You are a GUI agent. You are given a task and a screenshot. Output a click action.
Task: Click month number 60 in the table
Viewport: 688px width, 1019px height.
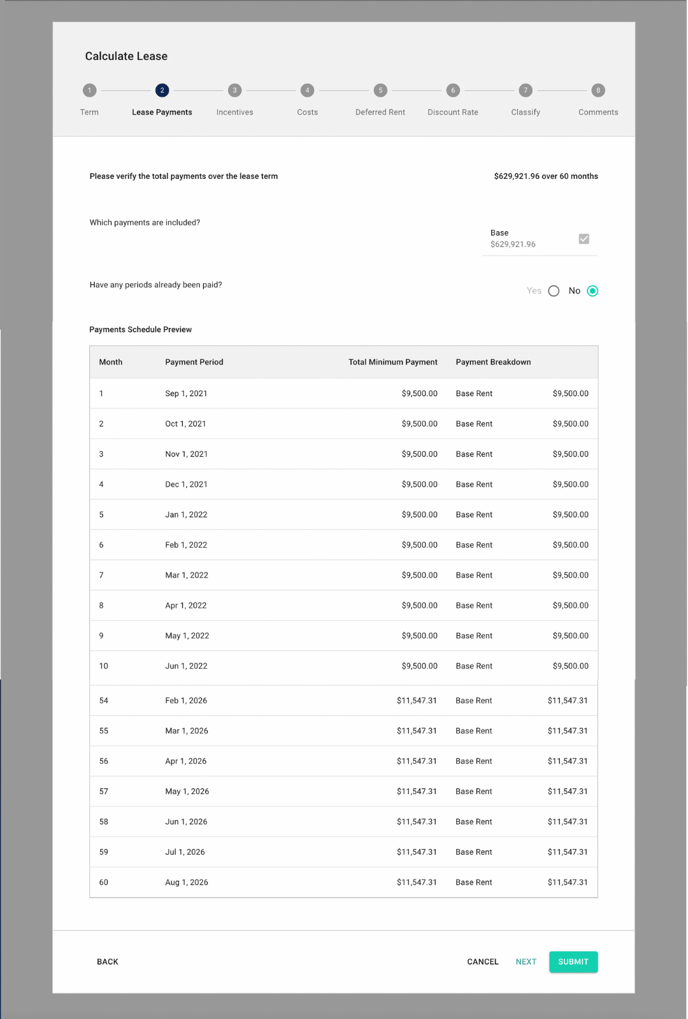103,883
